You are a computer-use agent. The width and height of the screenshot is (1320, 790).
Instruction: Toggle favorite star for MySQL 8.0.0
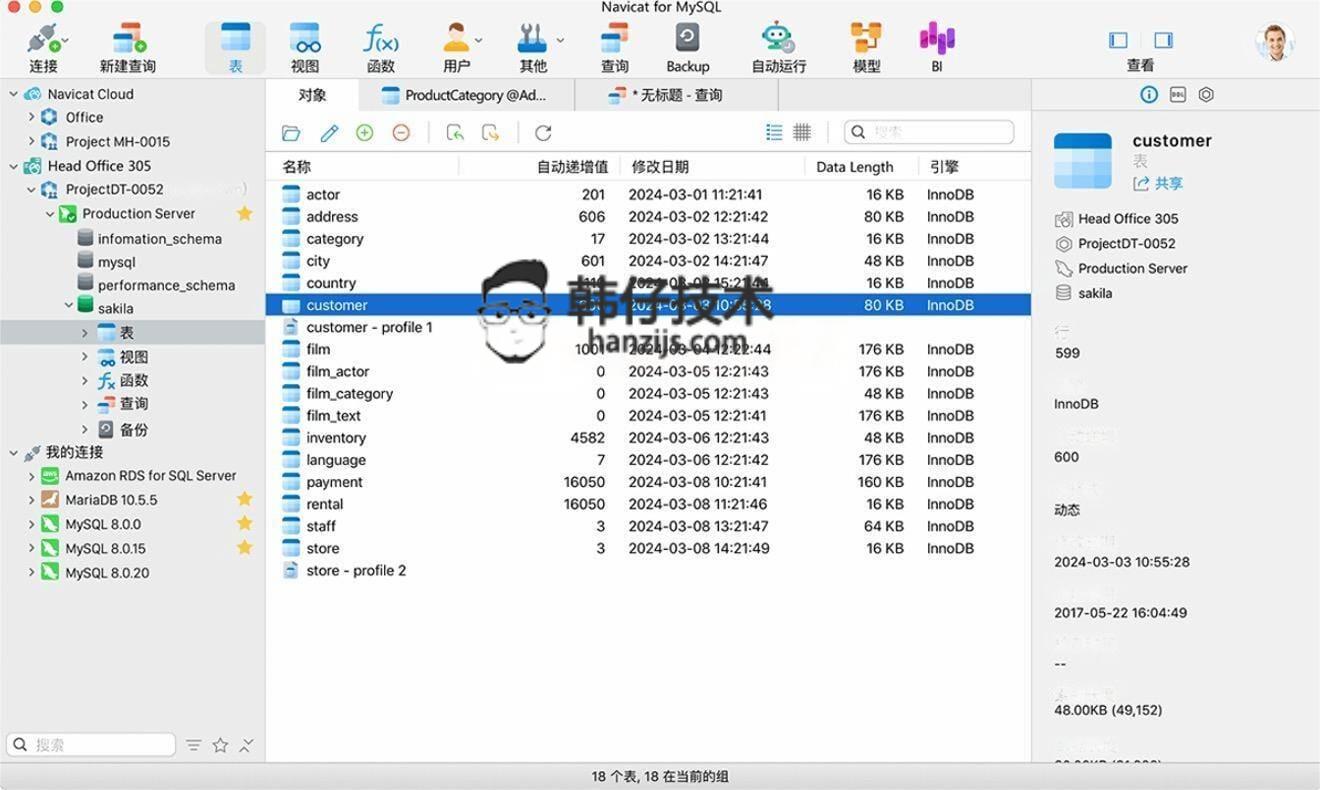coord(244,523)
